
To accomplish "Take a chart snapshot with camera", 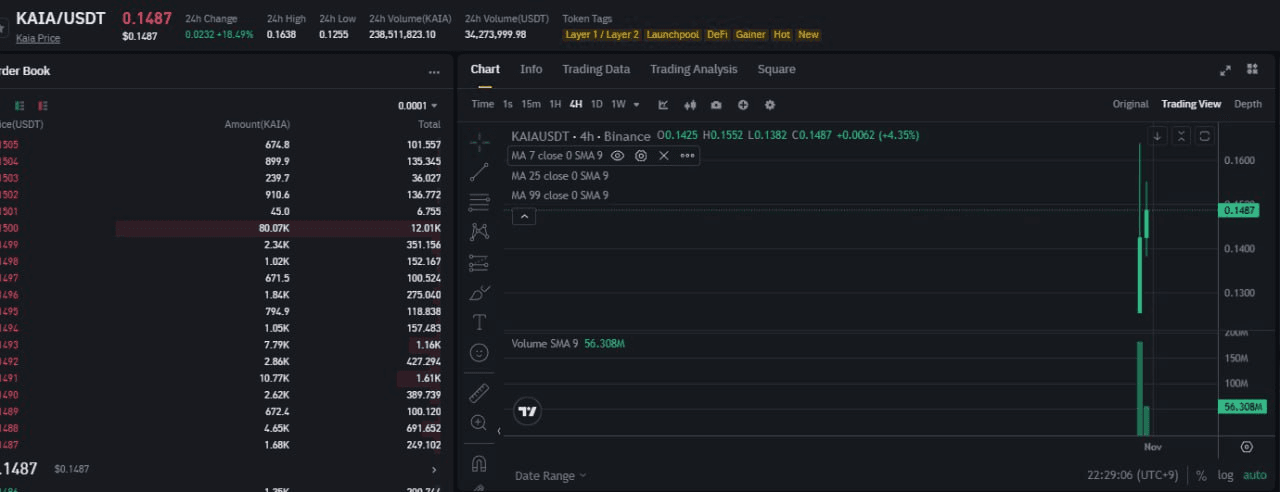I will pos(716,105).
